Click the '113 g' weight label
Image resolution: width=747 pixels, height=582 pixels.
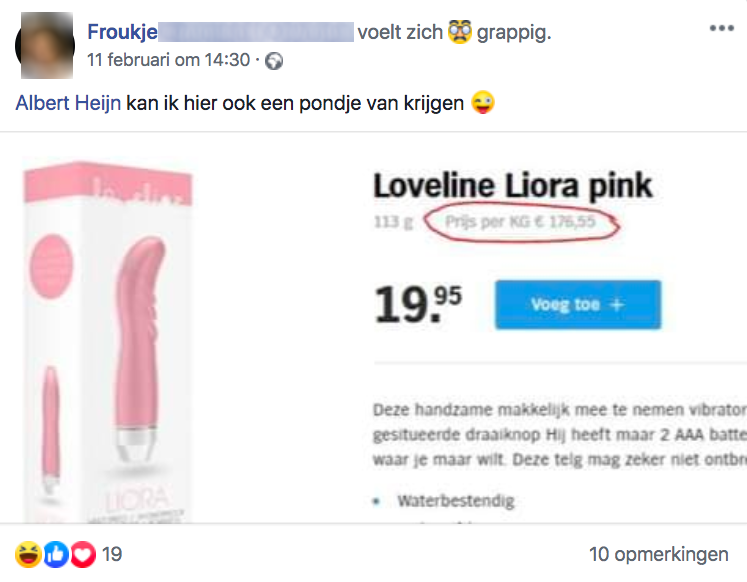pos(393,222)
